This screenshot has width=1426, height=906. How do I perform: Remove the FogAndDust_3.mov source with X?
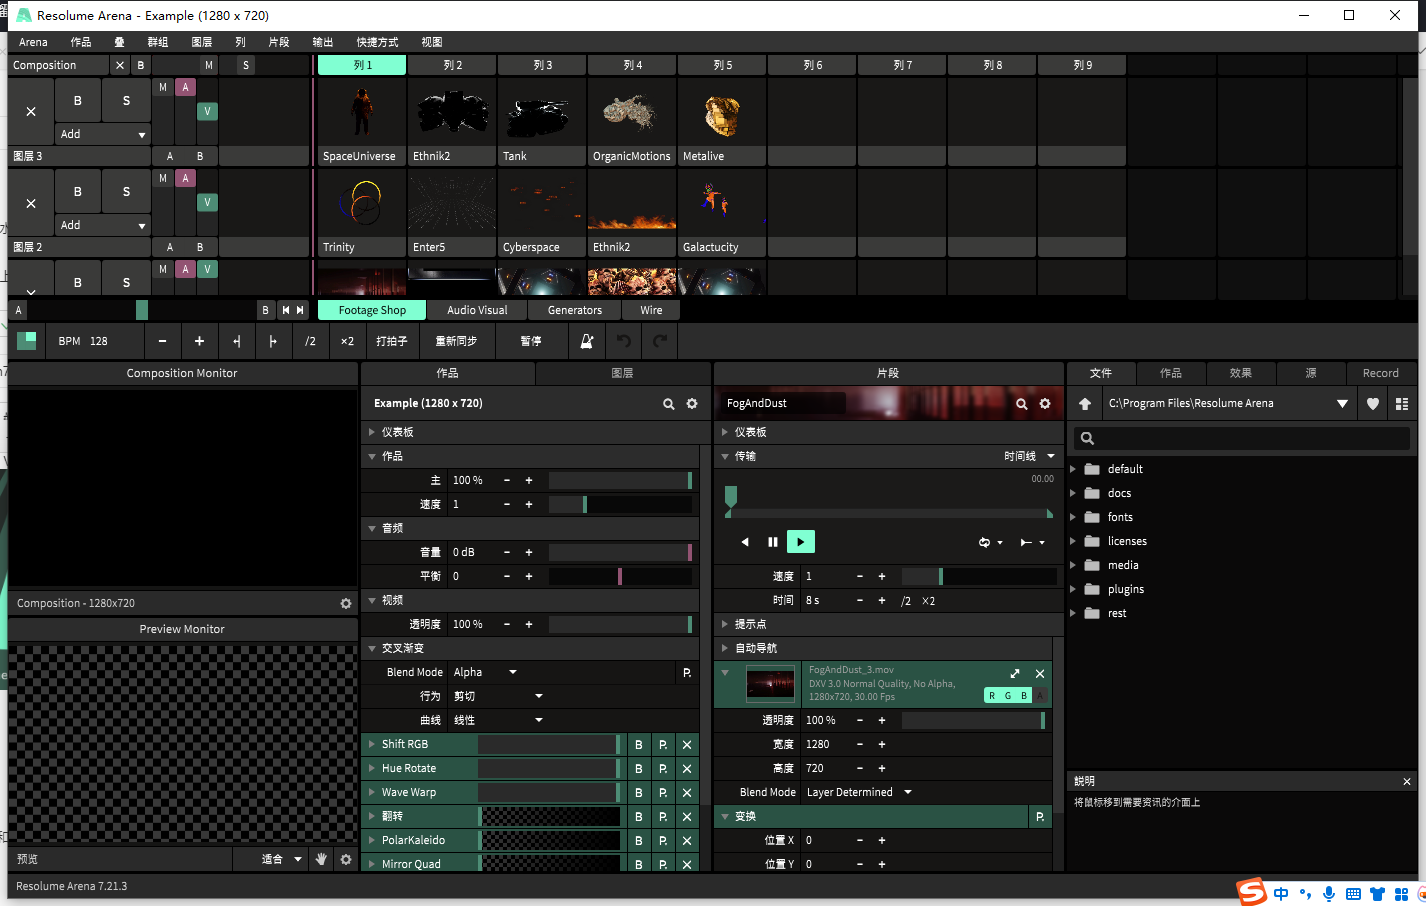point(1040,674)
